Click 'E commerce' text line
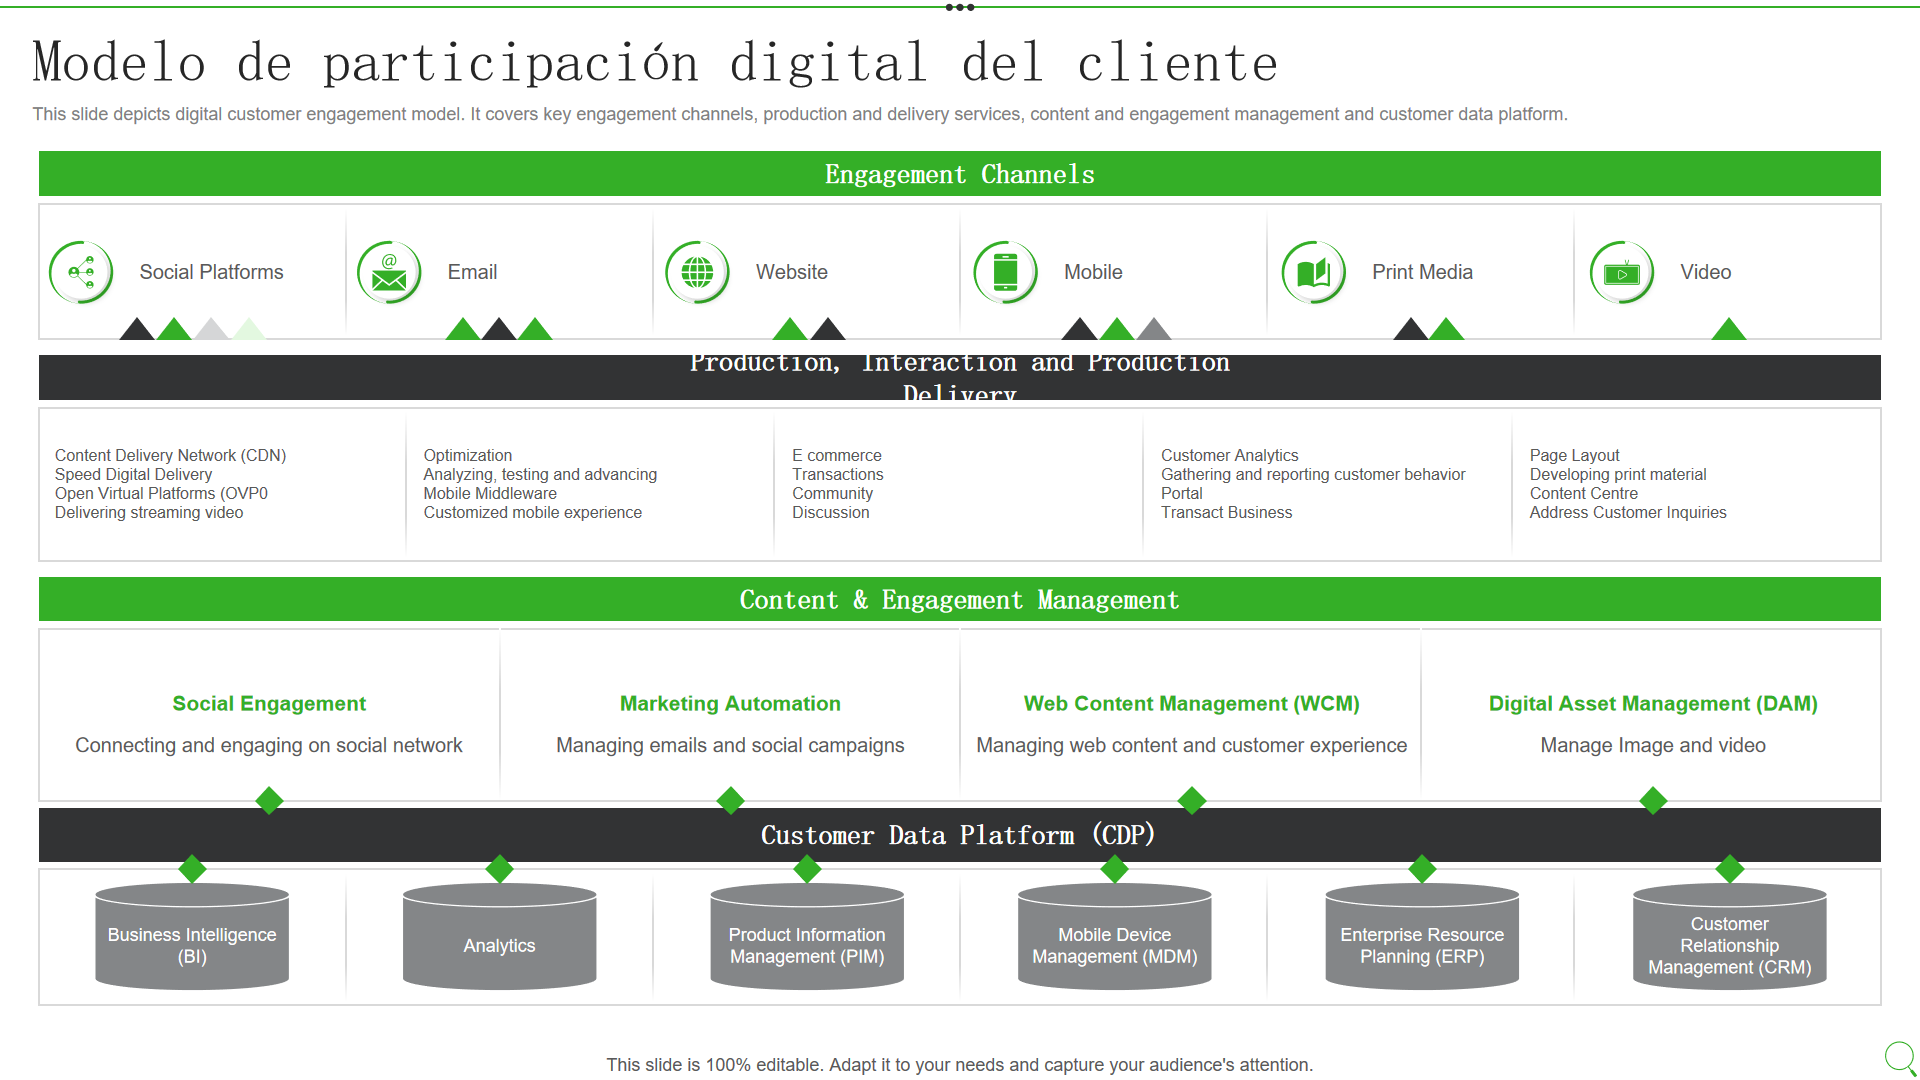The height and width of the screenshot is (1080, 1920). [837, 455]
